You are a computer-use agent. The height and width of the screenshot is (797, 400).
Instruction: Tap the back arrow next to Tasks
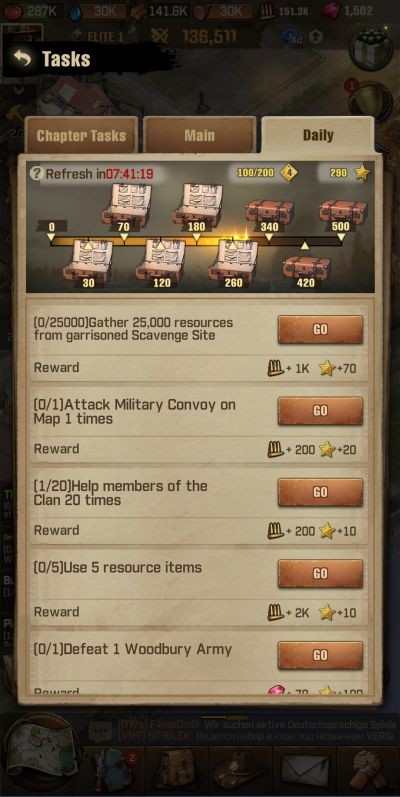click(22, 59)
